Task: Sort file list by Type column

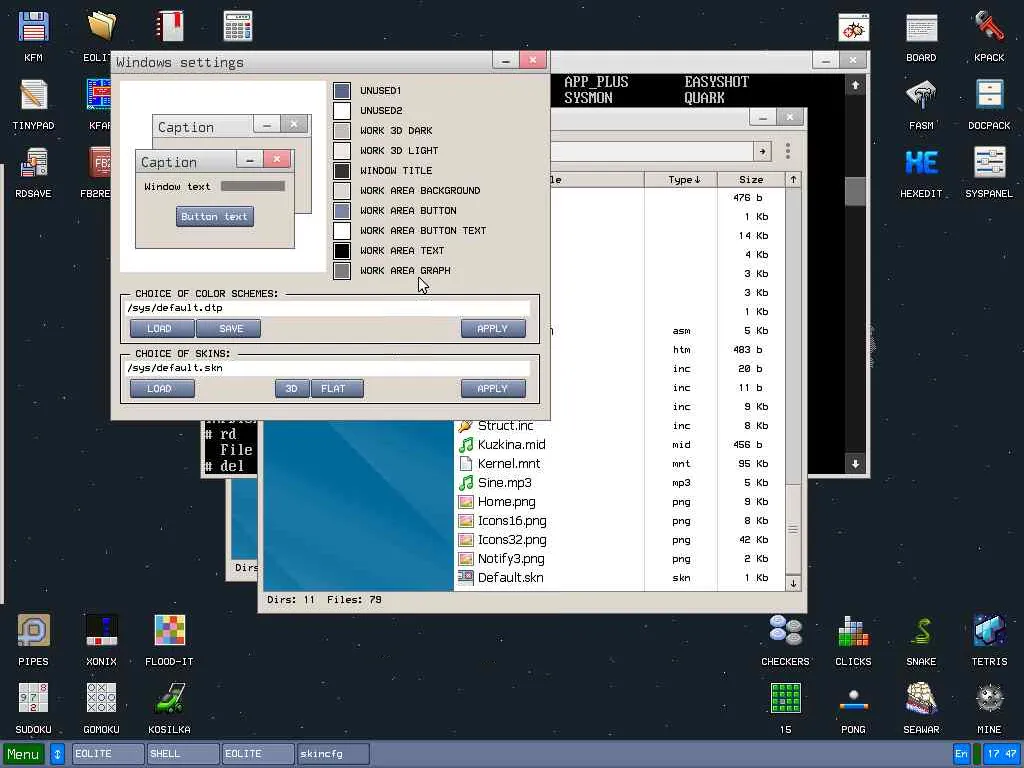Action: (680, 180)
